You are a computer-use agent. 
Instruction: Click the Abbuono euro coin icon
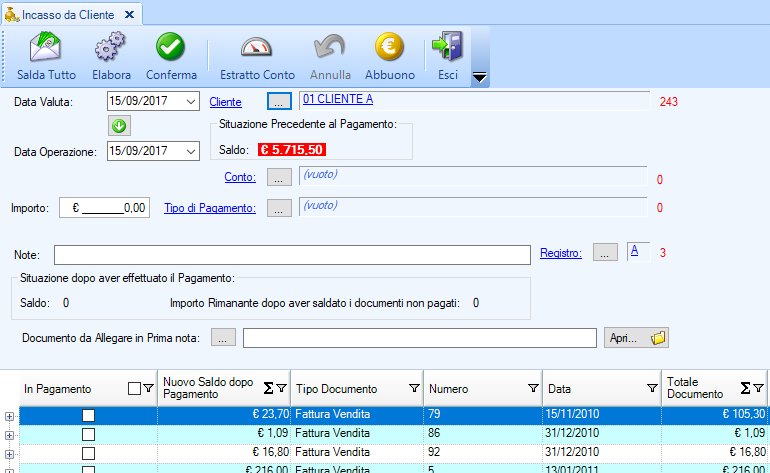point(389,55)
